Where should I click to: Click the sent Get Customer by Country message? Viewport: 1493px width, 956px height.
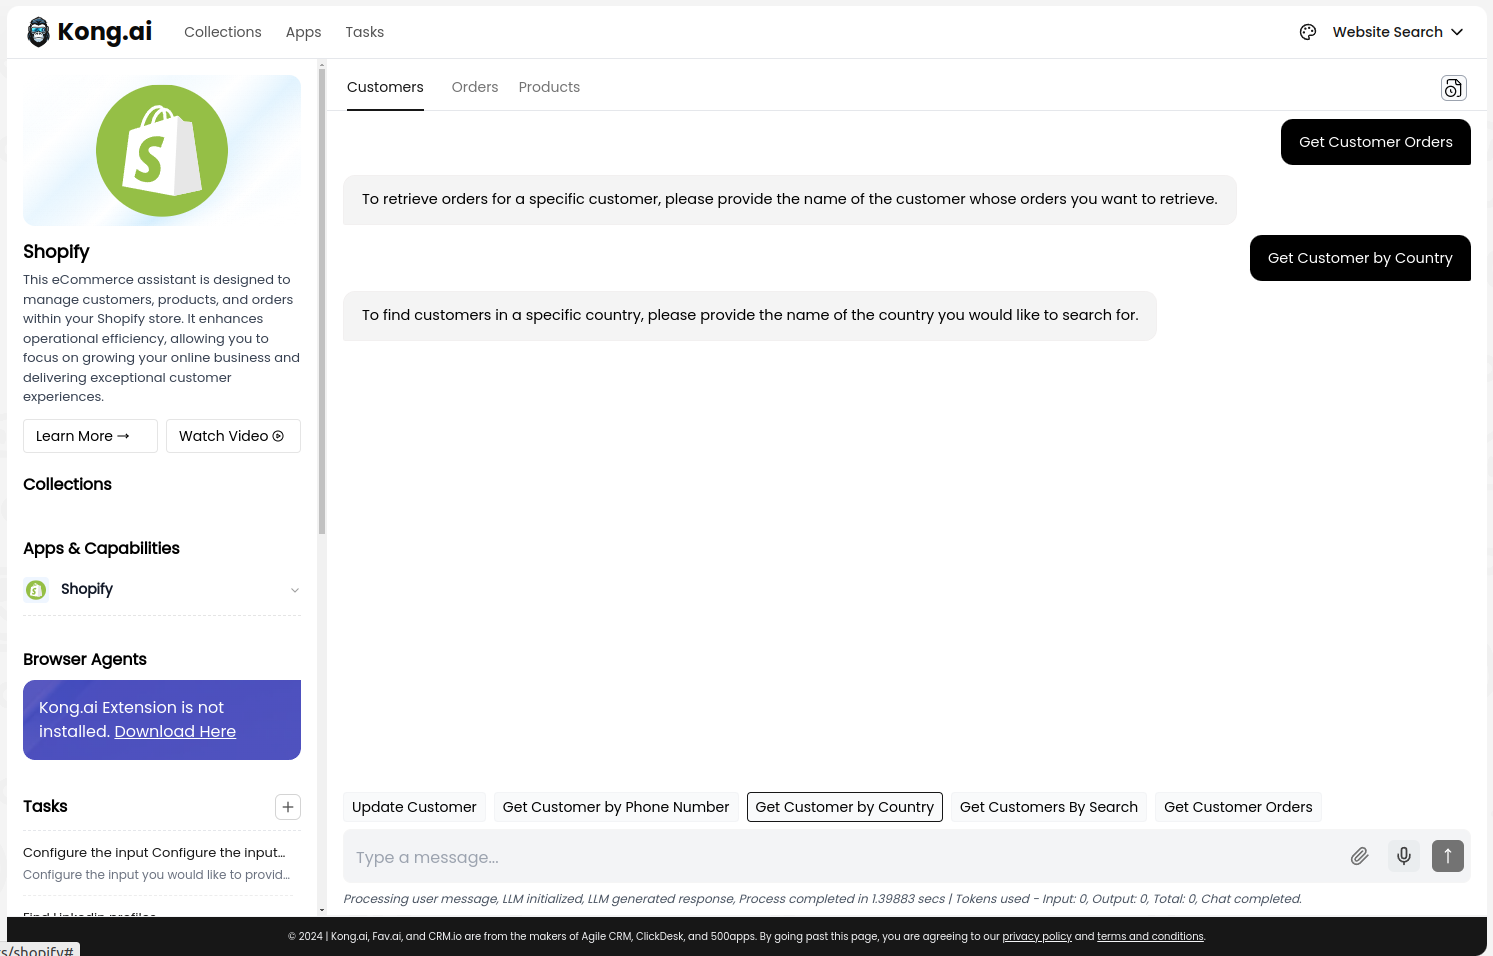click(1360, 258)
